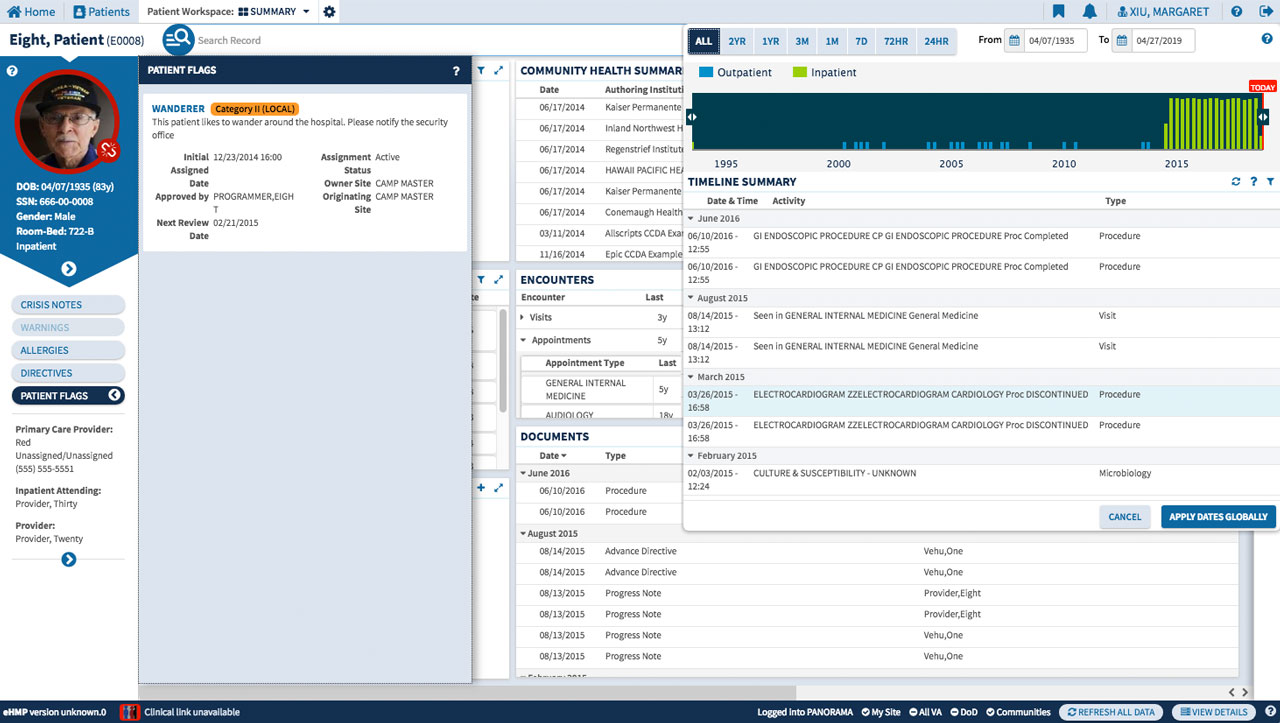Select the 3M time range
Viewport: 1280px width, 723px height.
click(802, 41)
